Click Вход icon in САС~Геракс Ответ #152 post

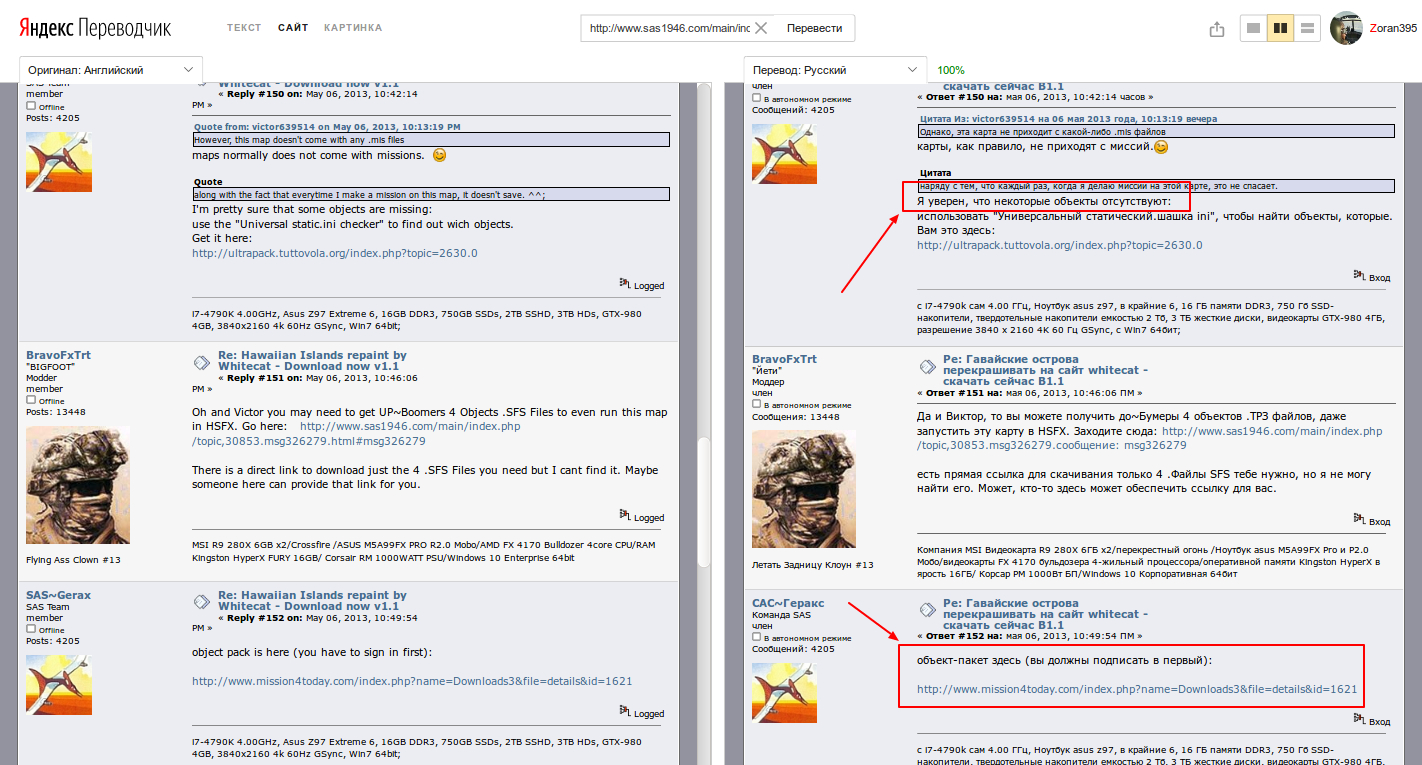point(1360,720)
